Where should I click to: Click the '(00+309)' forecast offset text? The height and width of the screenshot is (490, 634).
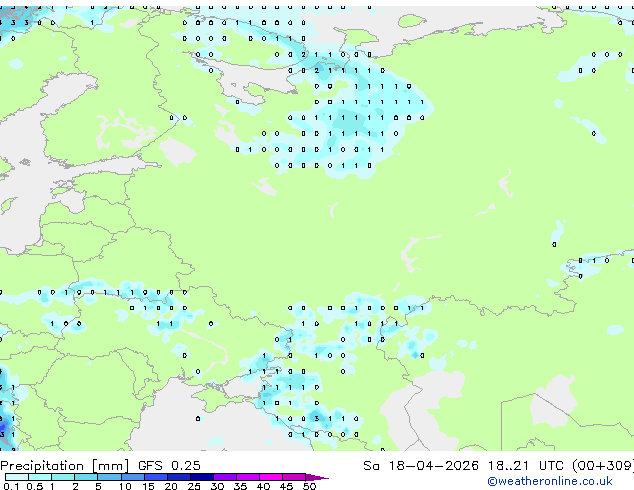pyautogui.click(x=603, y=466)
